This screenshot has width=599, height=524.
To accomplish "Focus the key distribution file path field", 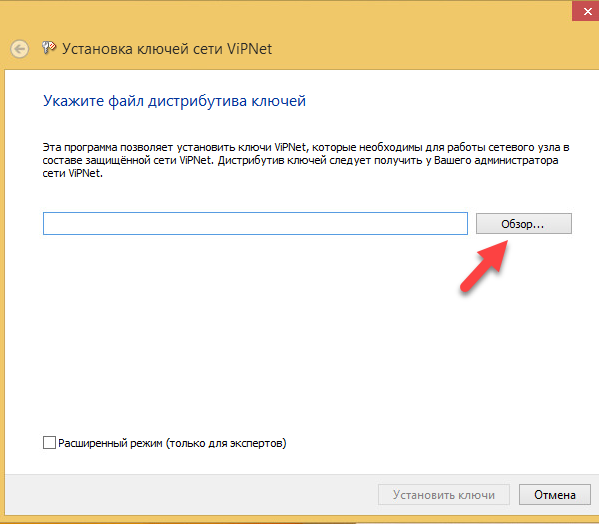I will click(255, 223).
